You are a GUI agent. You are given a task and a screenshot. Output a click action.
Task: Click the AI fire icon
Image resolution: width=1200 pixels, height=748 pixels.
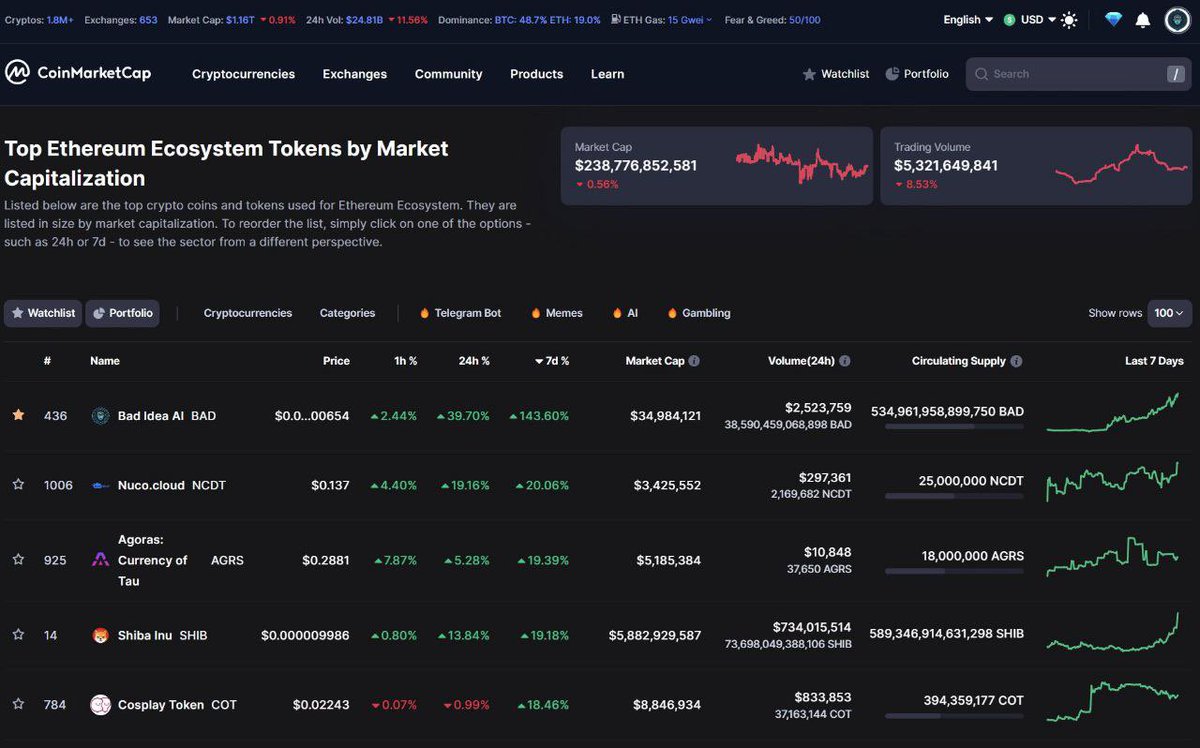pos(617,313)
